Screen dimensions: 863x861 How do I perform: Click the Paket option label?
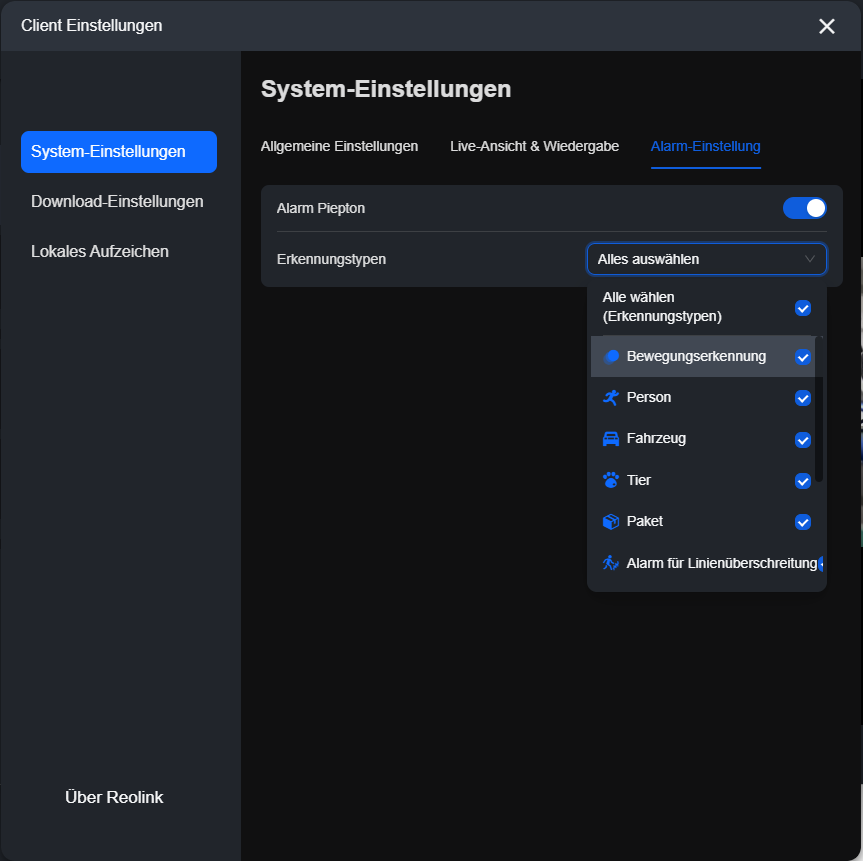644,521
